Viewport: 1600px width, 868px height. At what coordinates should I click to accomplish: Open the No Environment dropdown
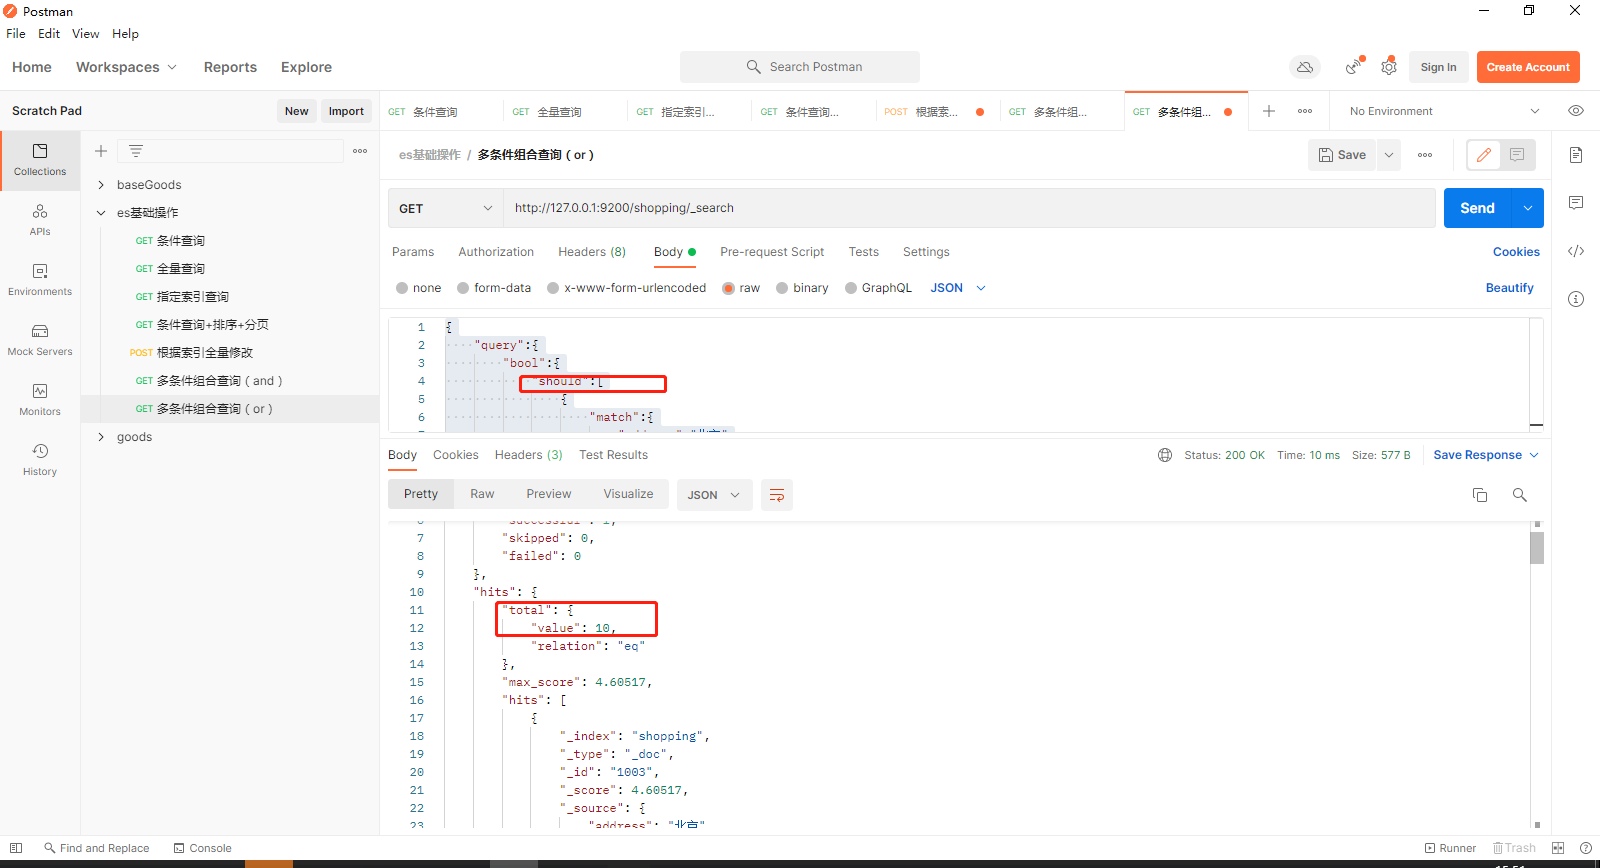(x=1444, y=111)
